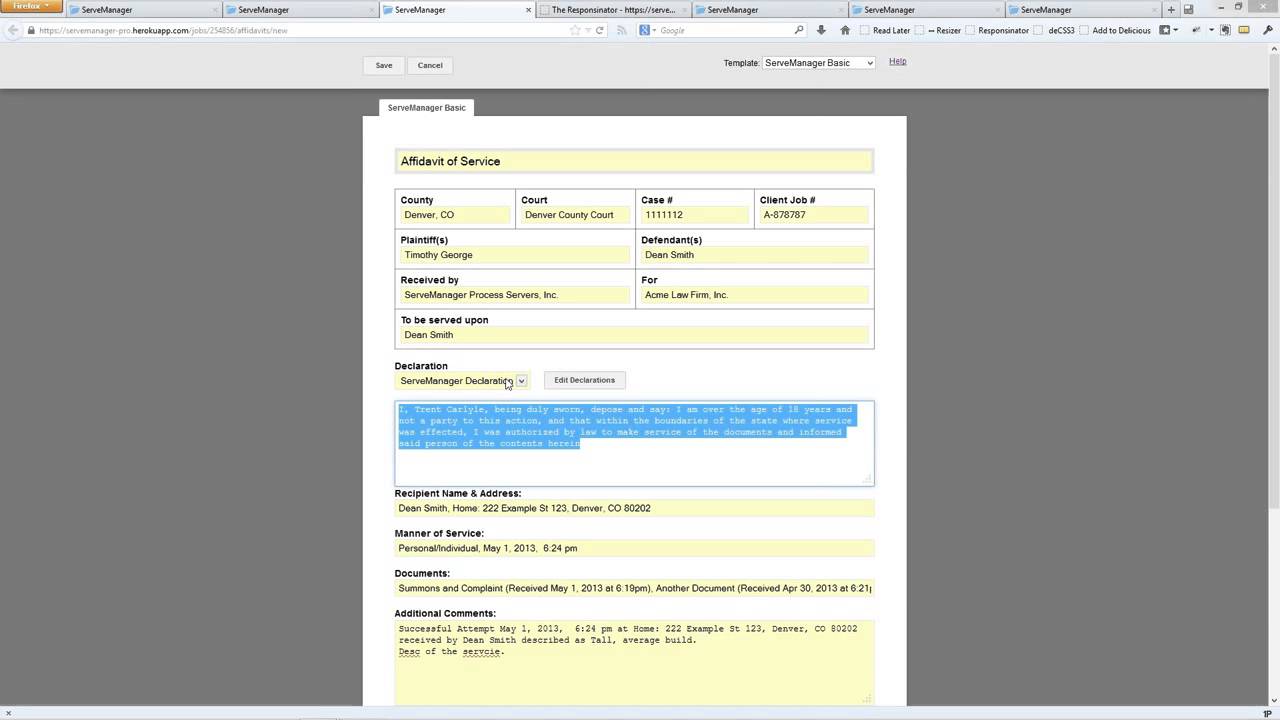Edit the Recipient Name & Address field

coord(634,508)
